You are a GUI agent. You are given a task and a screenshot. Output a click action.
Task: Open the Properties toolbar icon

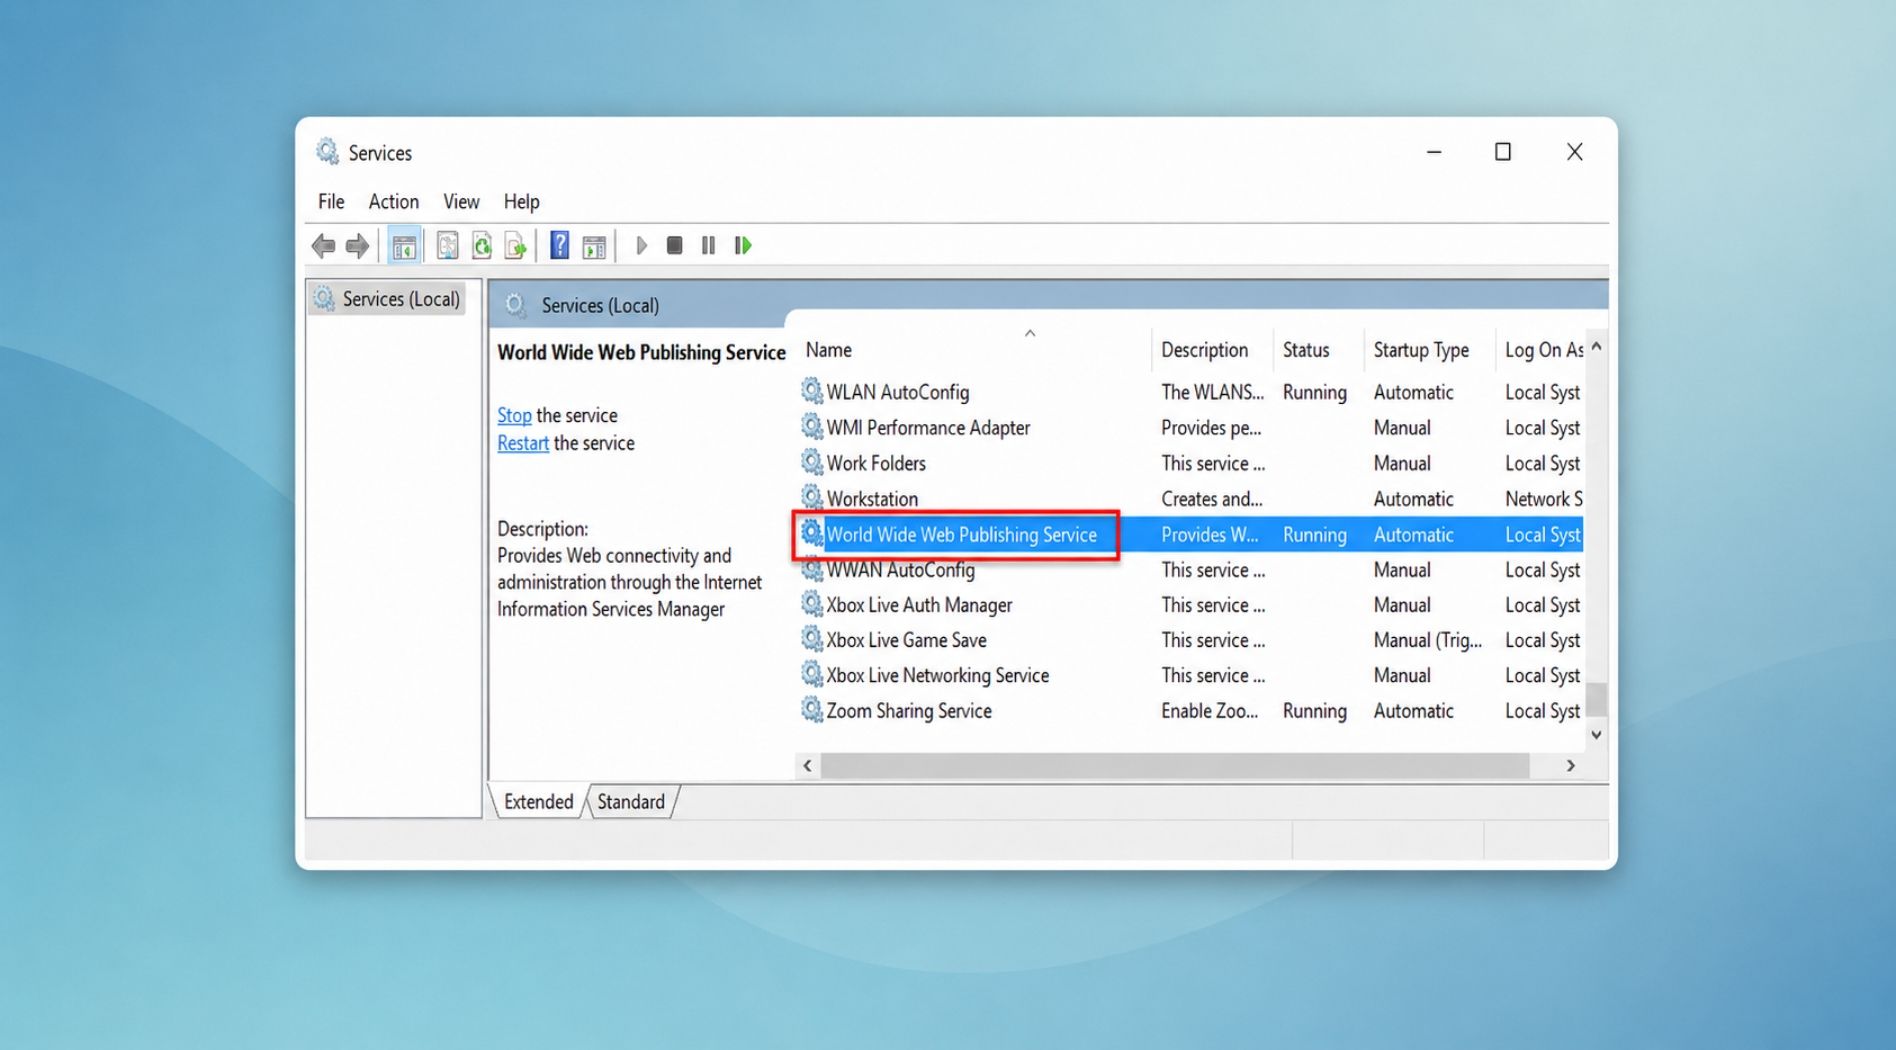(x=447, y=245)
